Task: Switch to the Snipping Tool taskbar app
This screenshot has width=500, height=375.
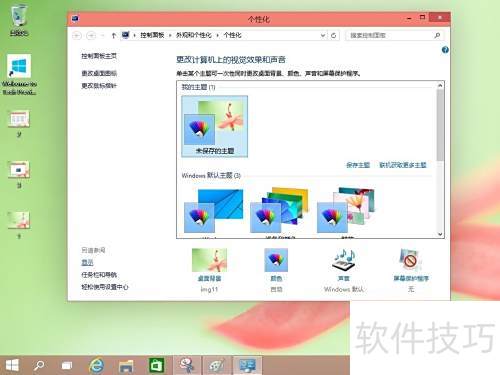Action: pos(187,365)
